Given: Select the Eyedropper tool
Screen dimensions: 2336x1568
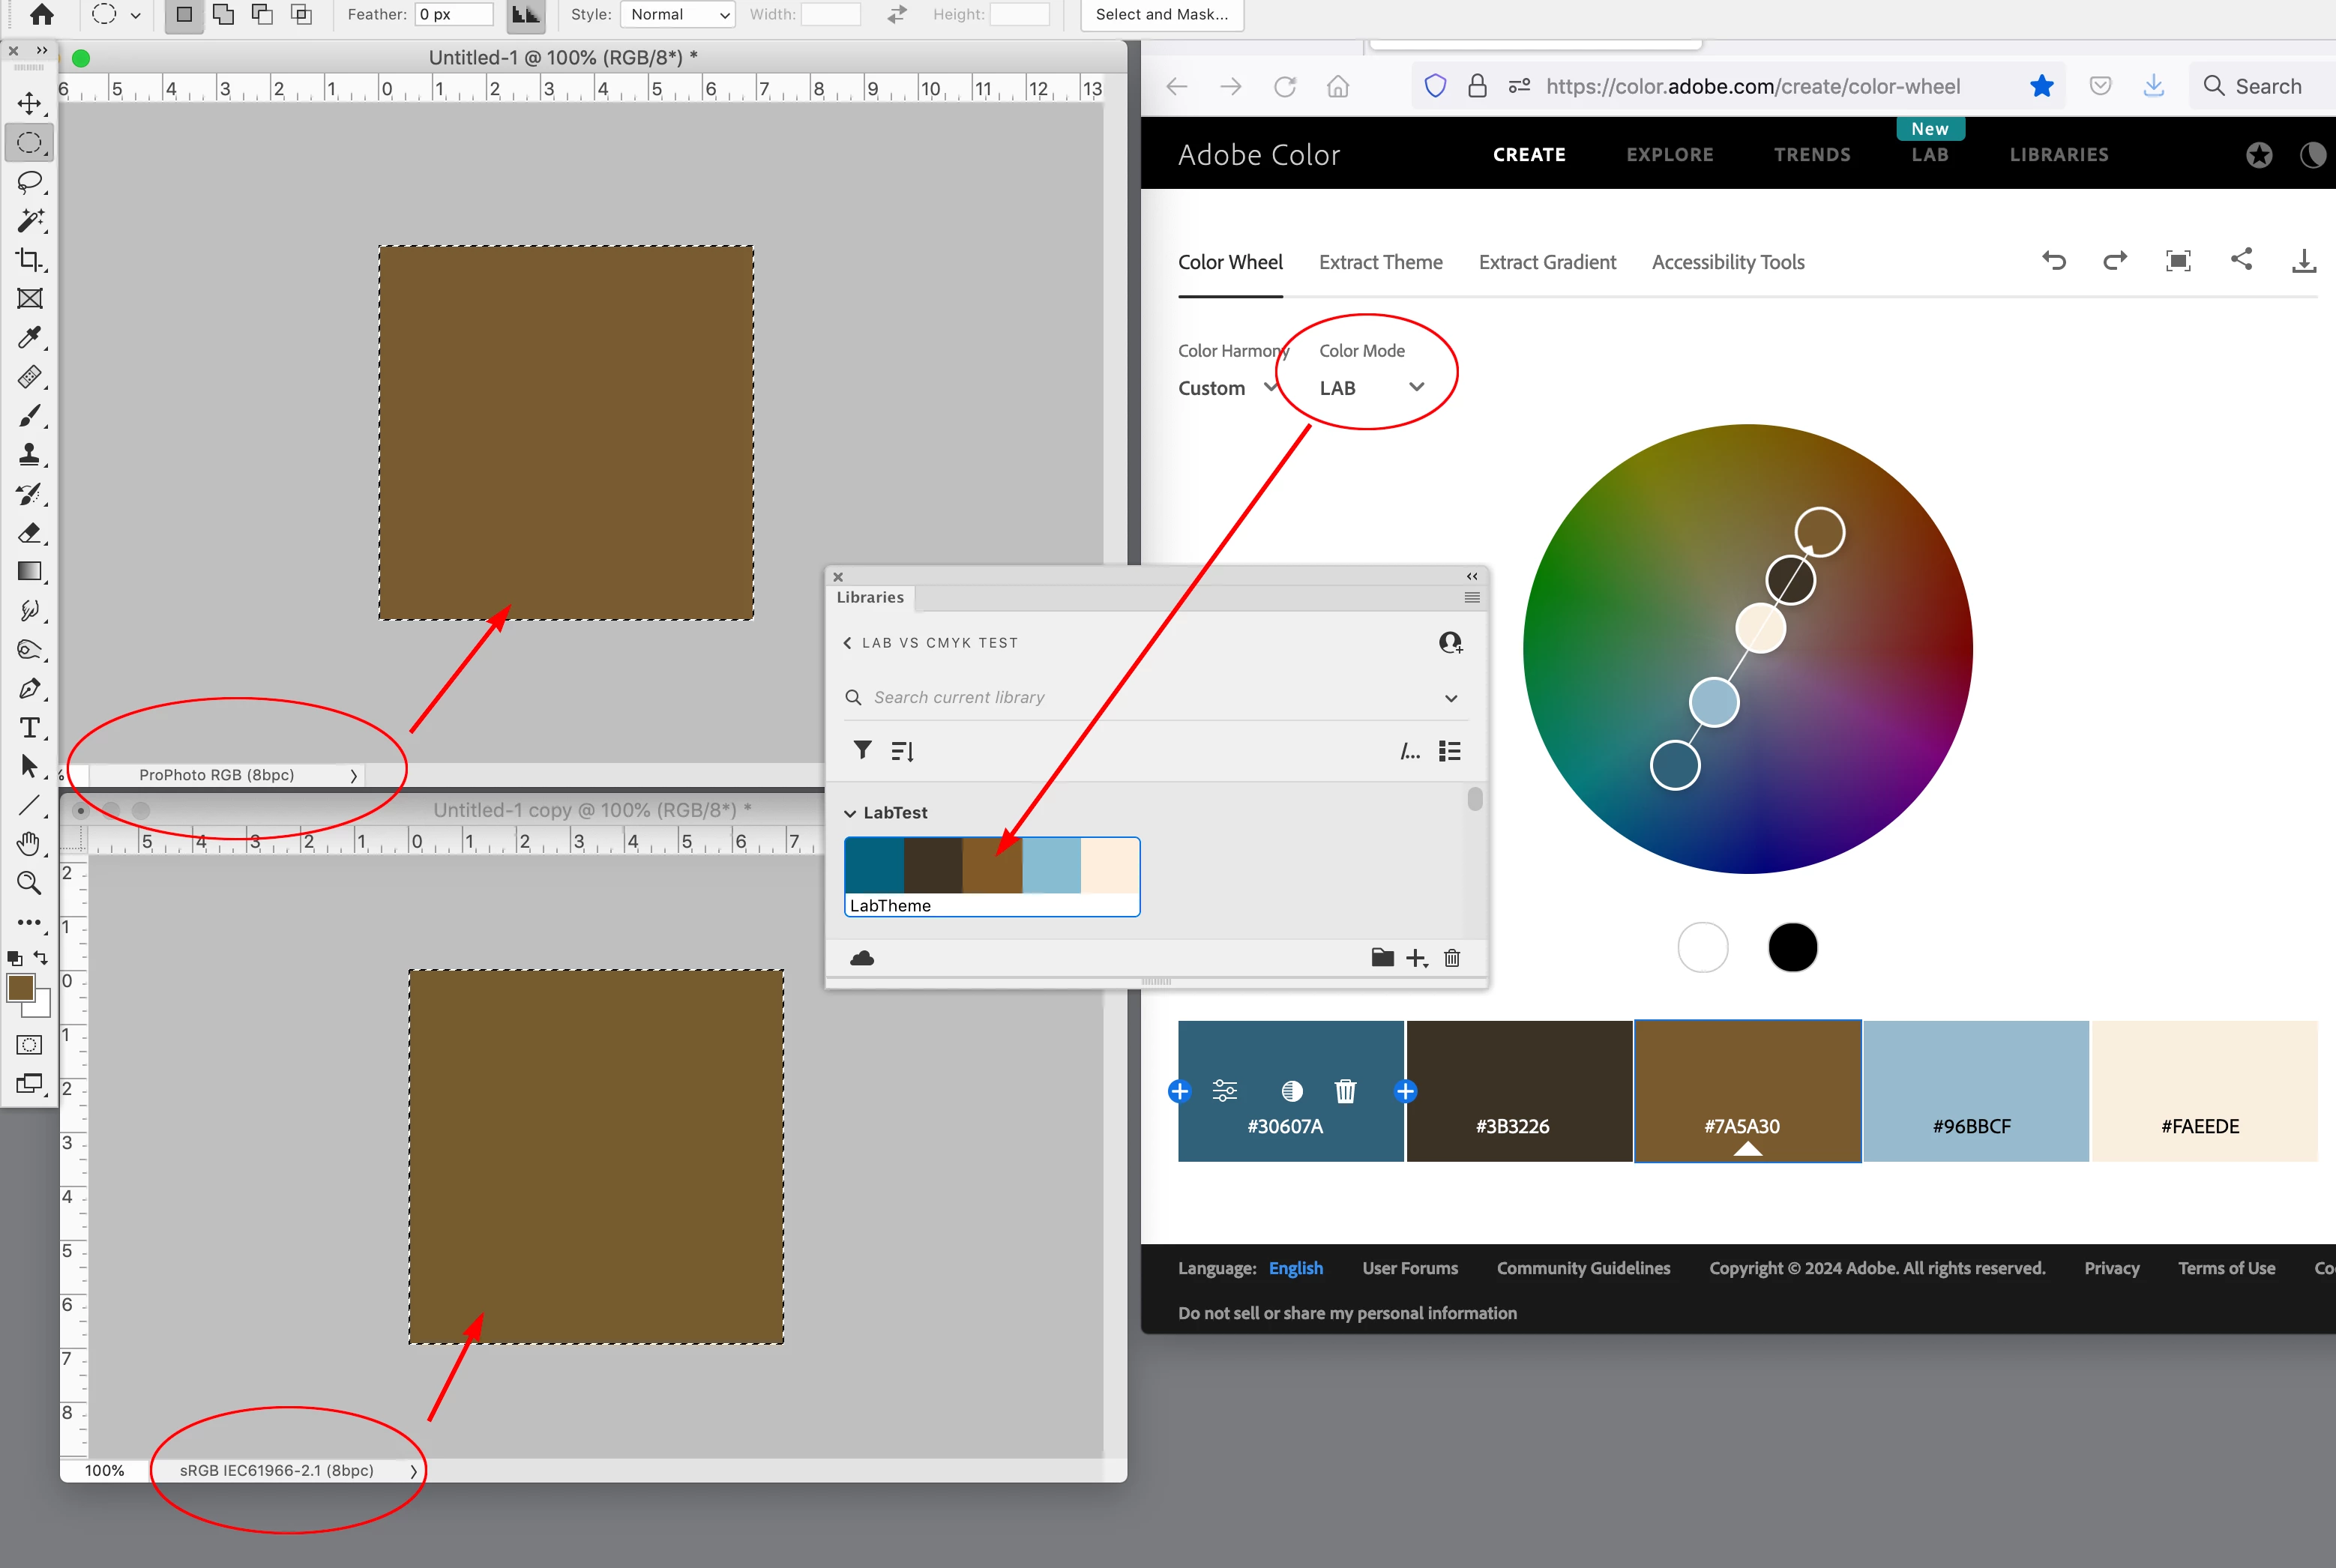Looking at the screenshot, I should tap(30, 338).
